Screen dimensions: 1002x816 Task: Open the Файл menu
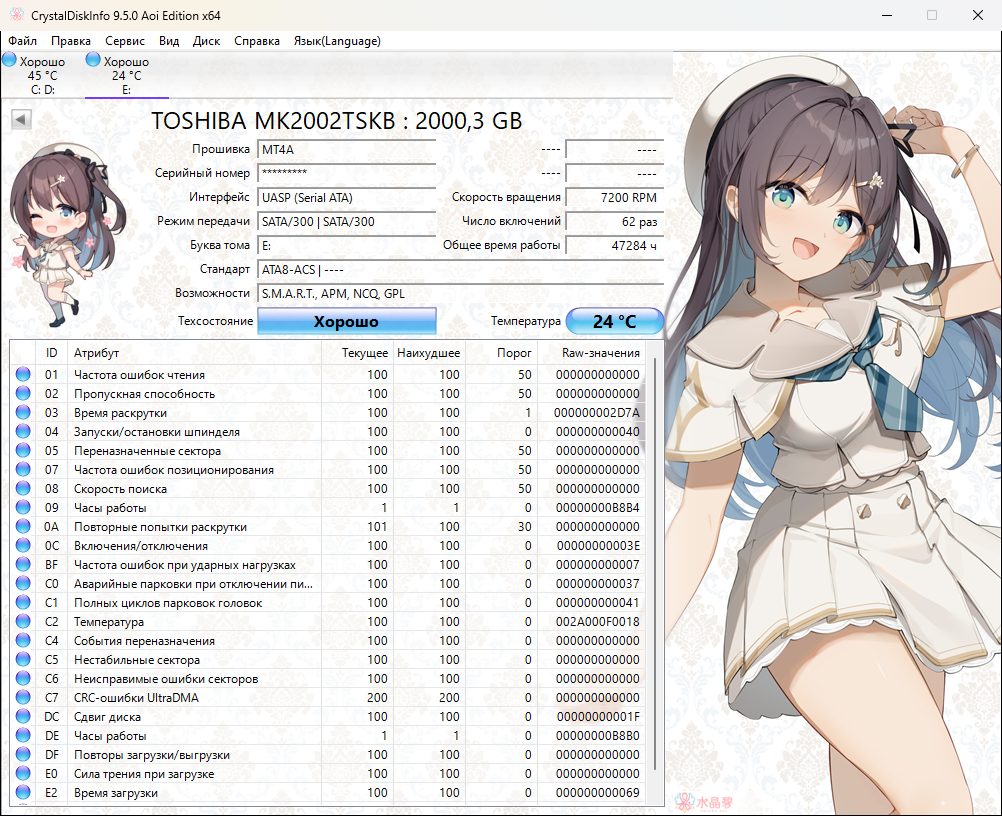(x=22, y=41)
